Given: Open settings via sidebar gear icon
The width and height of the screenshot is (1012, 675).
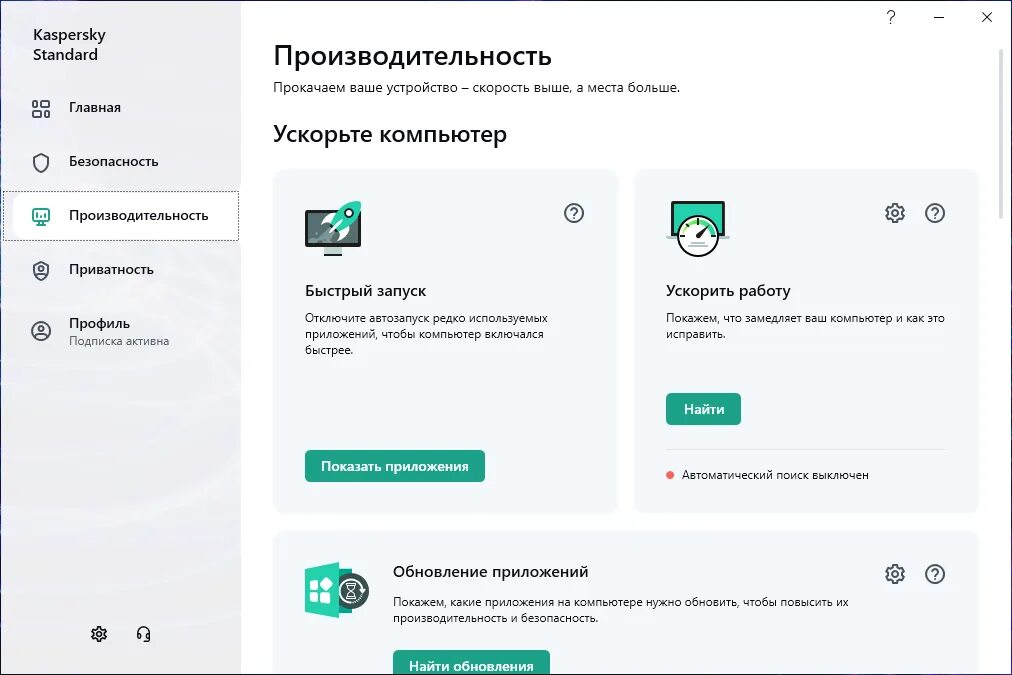Looking at the screenshot, I should (99, 634).
